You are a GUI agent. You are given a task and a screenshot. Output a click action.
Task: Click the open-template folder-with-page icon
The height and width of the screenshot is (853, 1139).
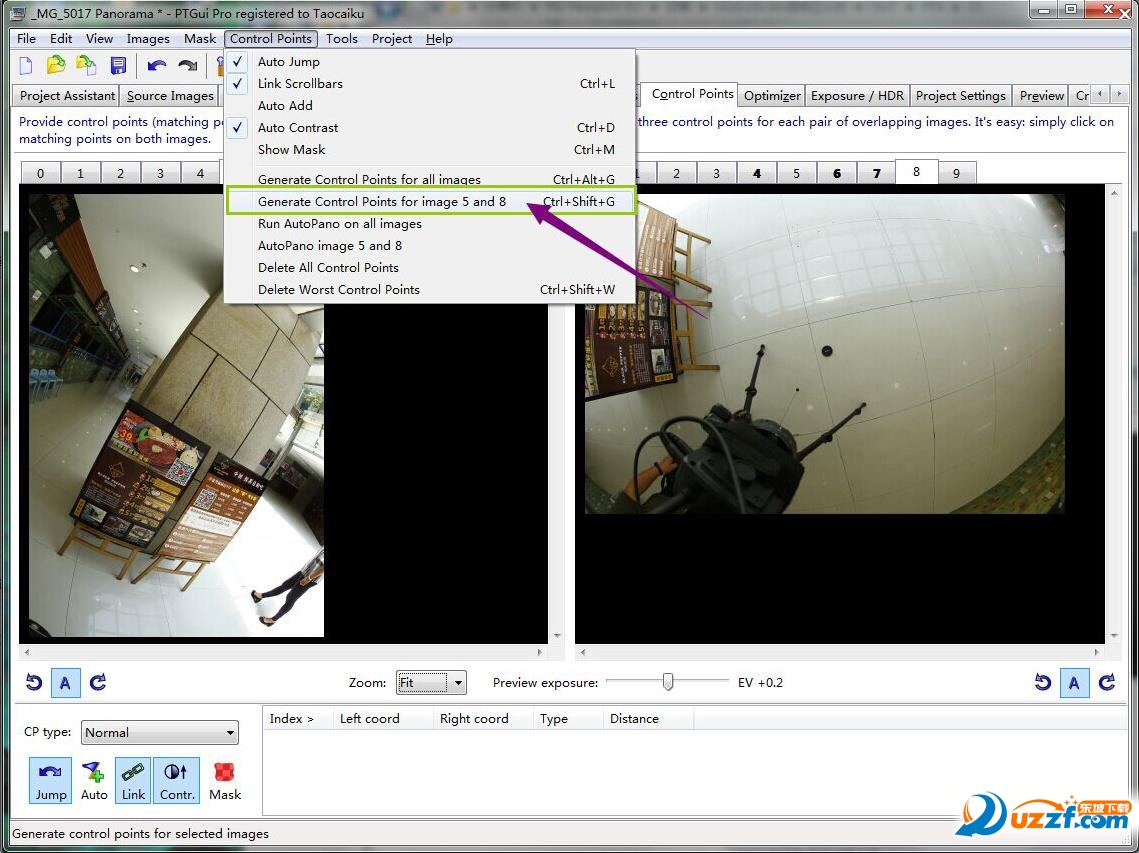click(x=86, y=65)
